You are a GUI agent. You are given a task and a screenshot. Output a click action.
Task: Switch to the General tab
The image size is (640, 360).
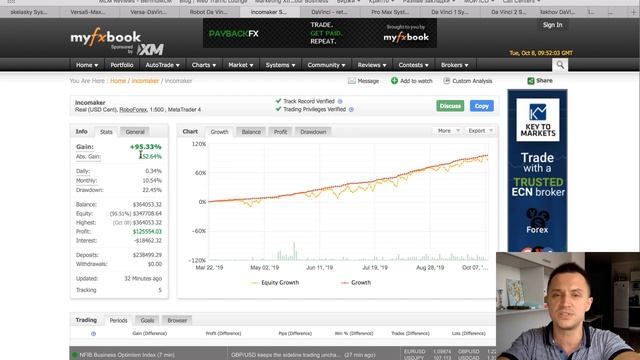[x=135, y=132]
